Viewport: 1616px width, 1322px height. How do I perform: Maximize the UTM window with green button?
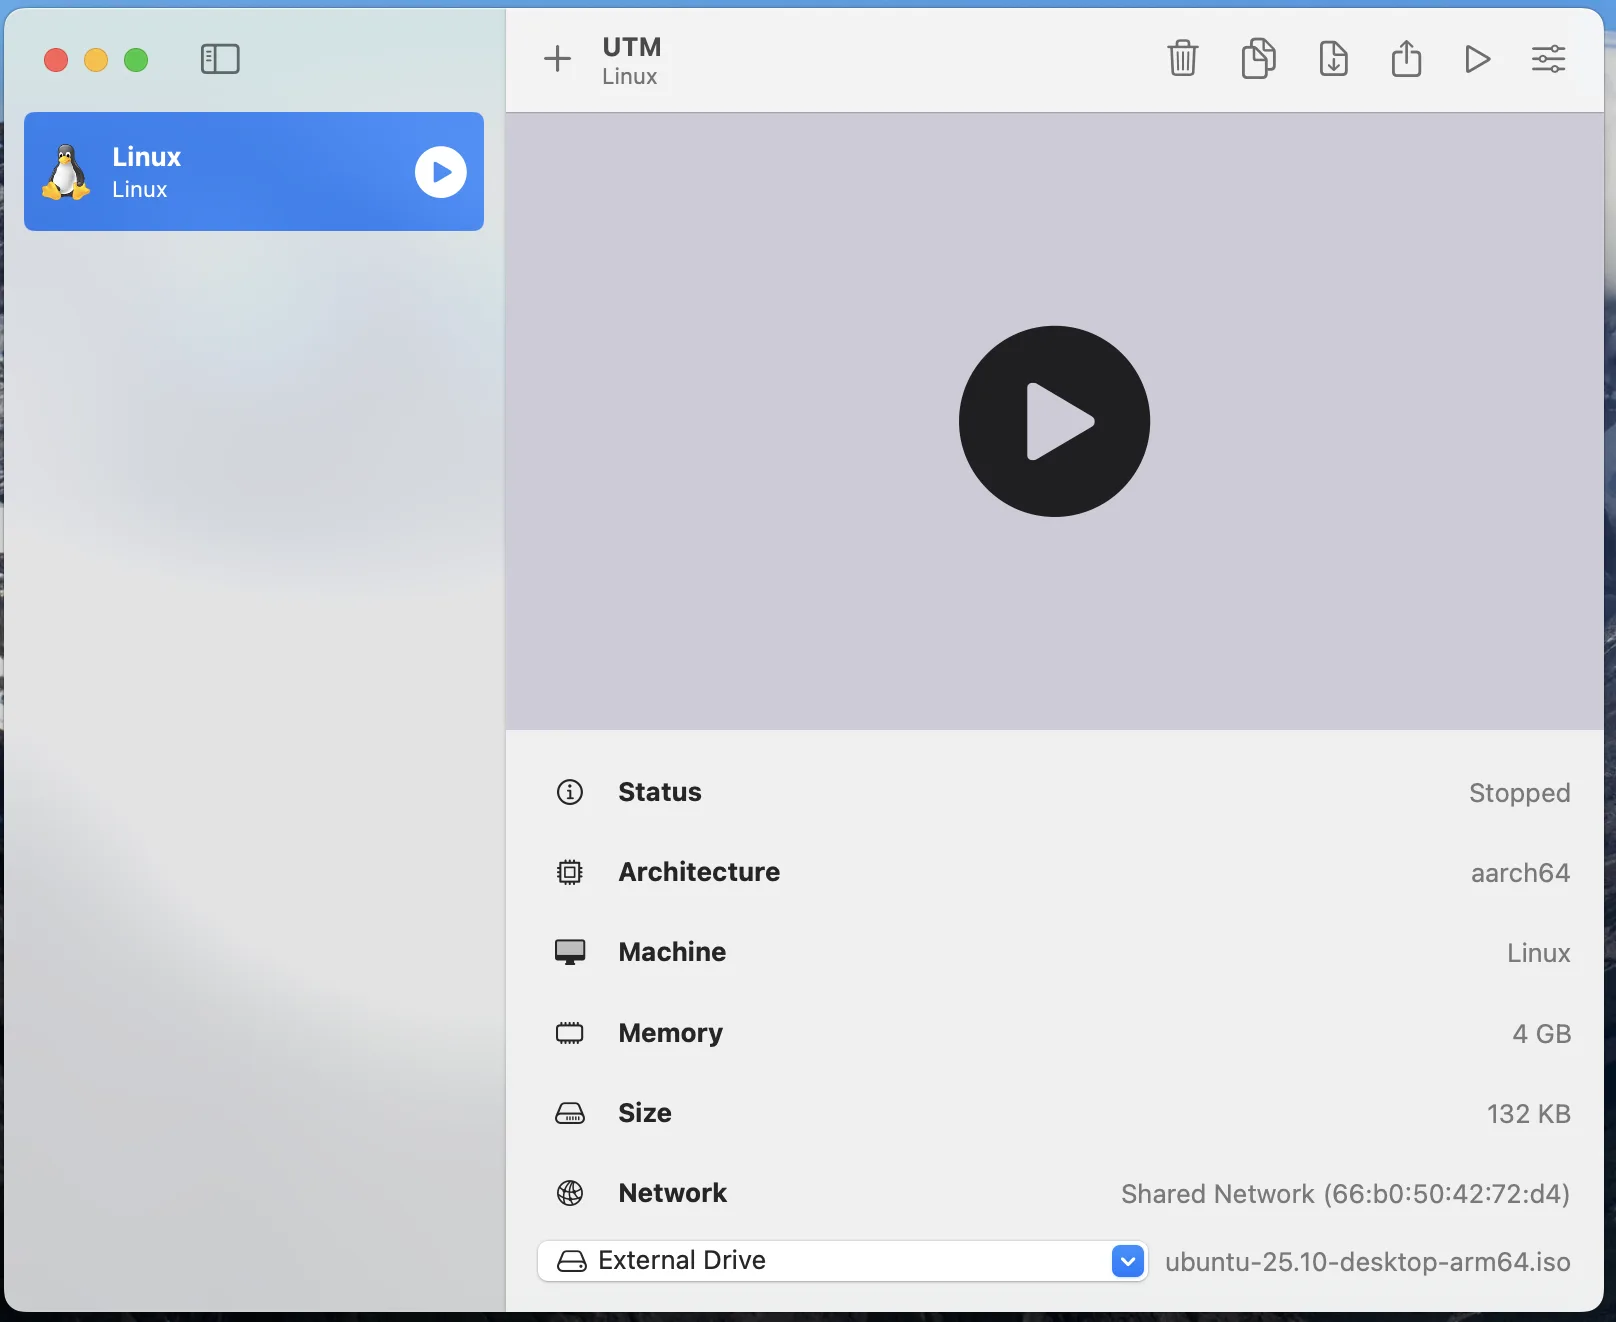click(x=136, y=60)
